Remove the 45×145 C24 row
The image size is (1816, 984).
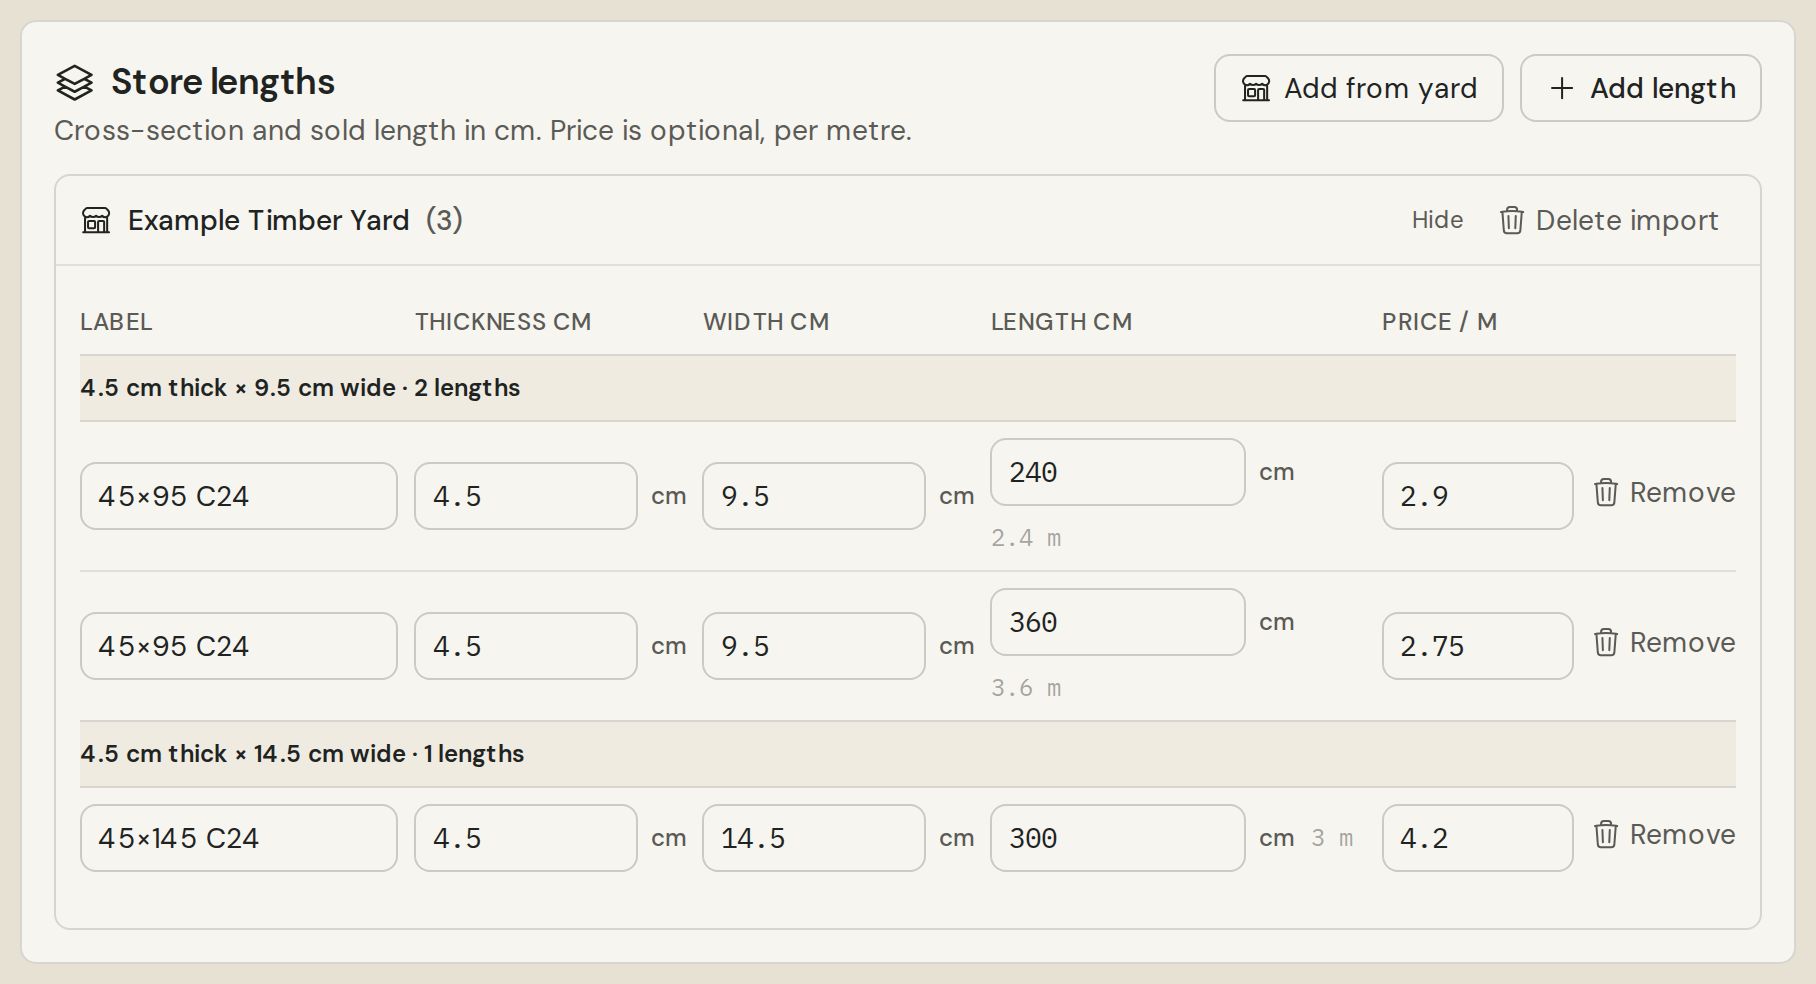(x=1663, y=834)
